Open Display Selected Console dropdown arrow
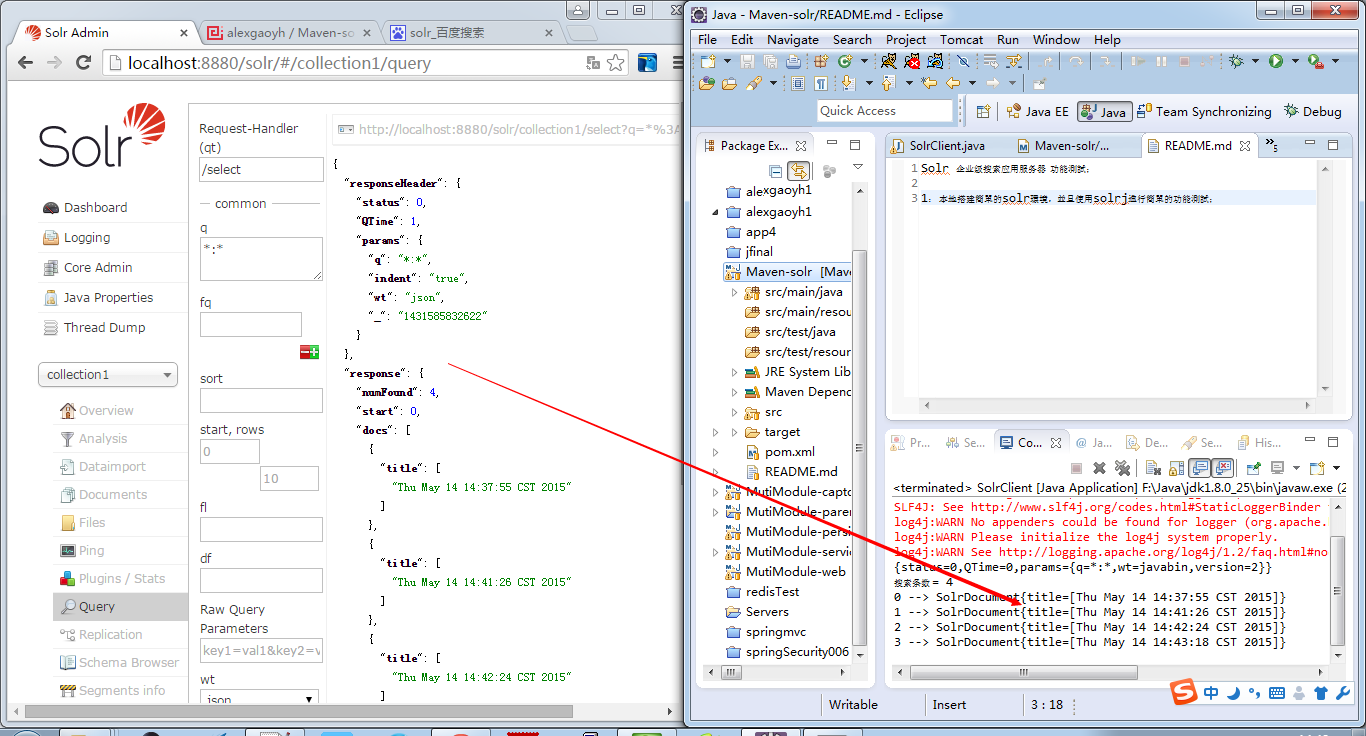1366x736 pixels. click(1296, 468)
